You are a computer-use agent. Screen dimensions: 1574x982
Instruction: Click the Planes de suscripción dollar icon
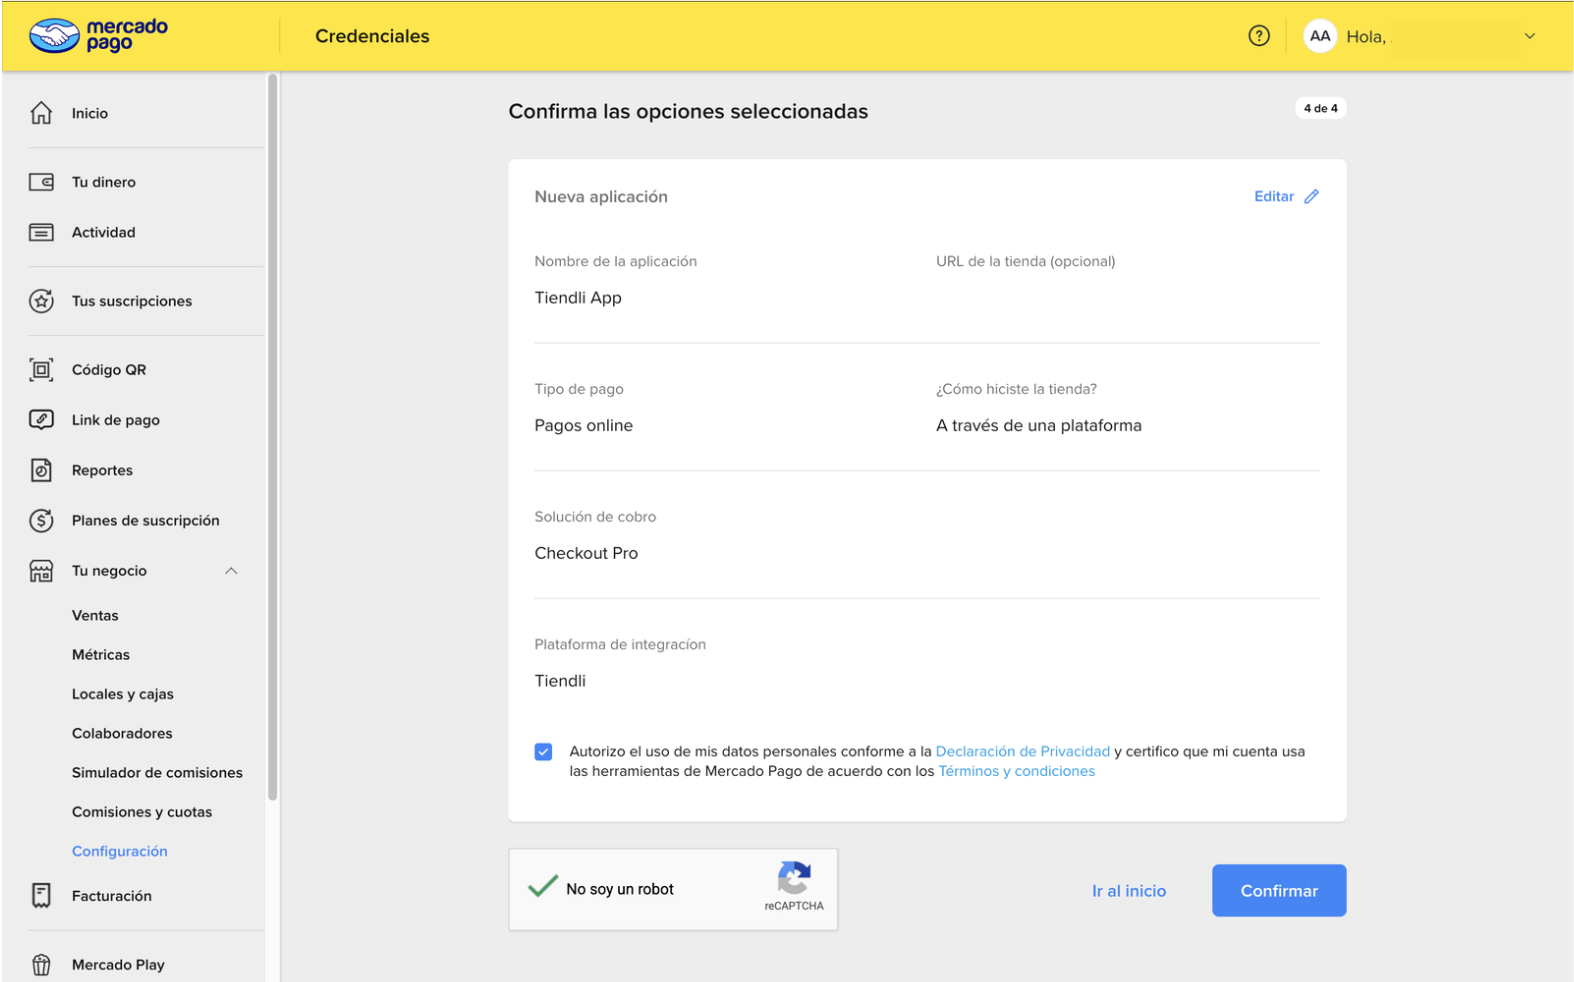coord(41,520)
